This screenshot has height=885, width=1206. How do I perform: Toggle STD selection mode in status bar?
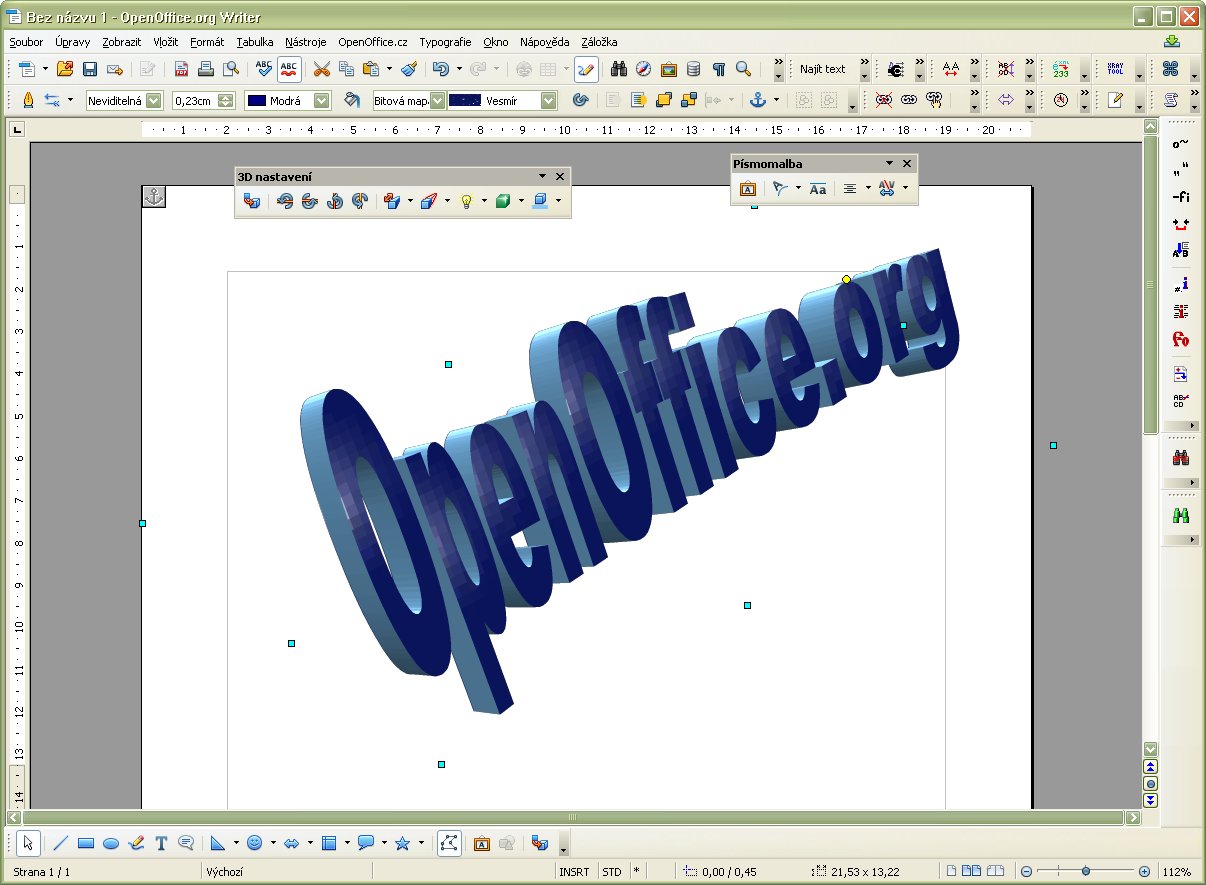tap(611, 872)
